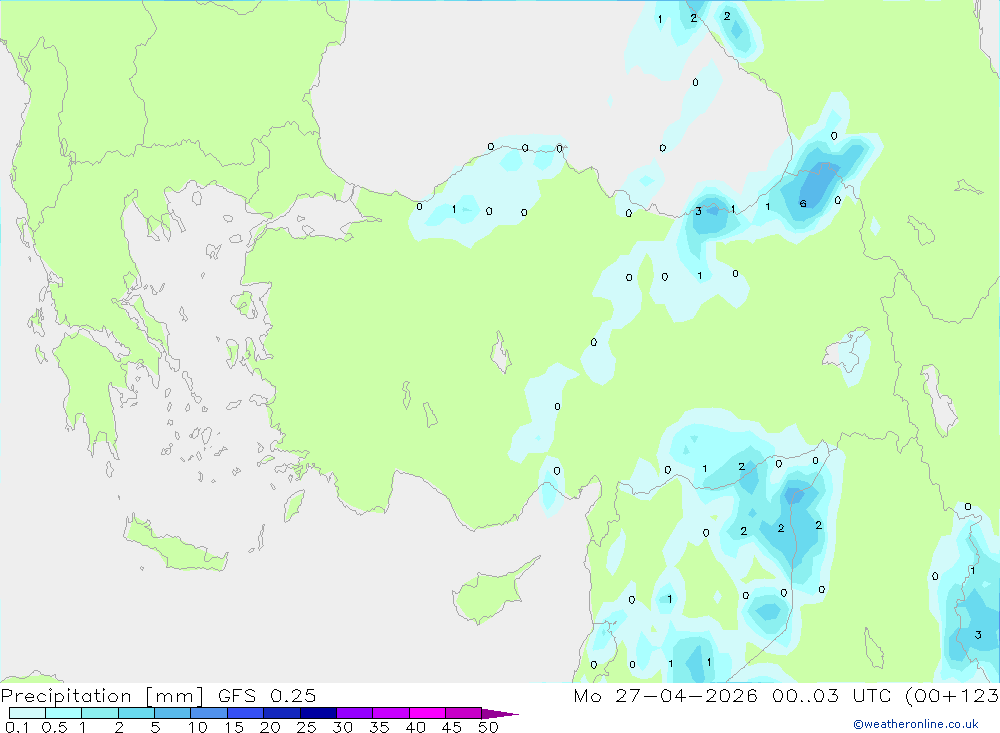Click the '50' legend scale label
Viewport: 1000px width, 733px height.
click(488, 727)
